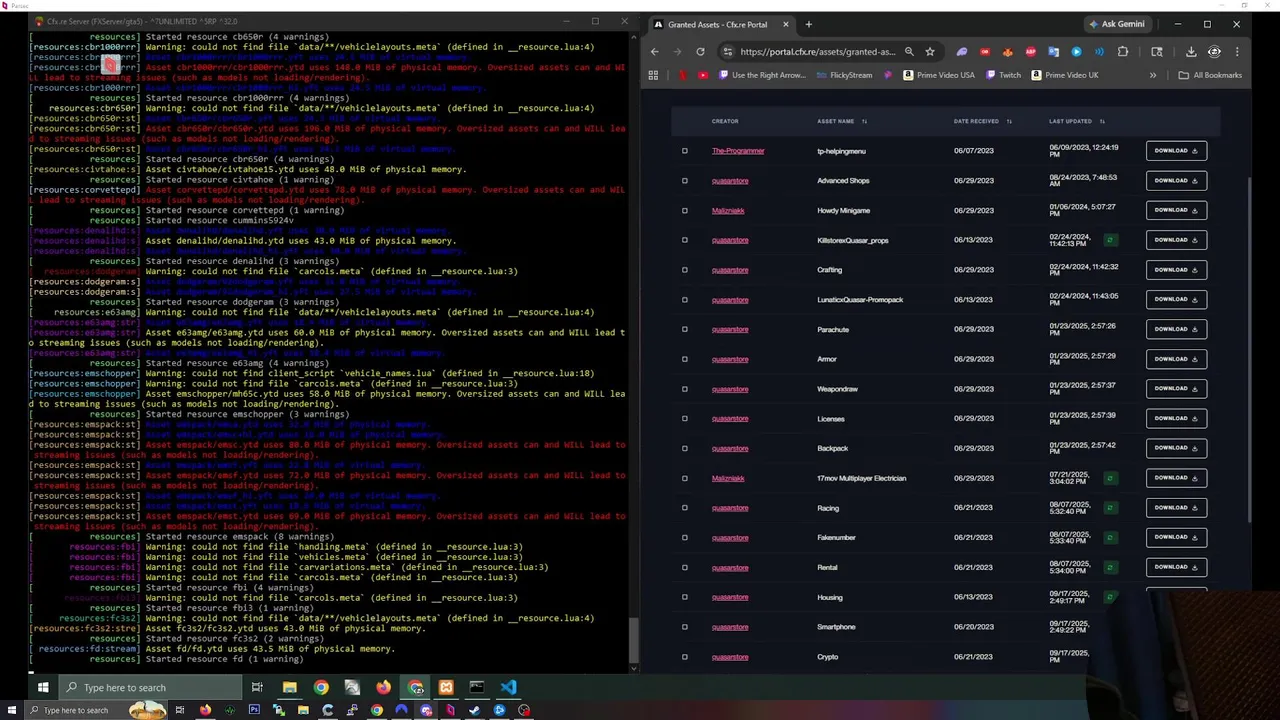Open Prime Video UK bookmark
Screen dimensions: 1280x720
1064,75
